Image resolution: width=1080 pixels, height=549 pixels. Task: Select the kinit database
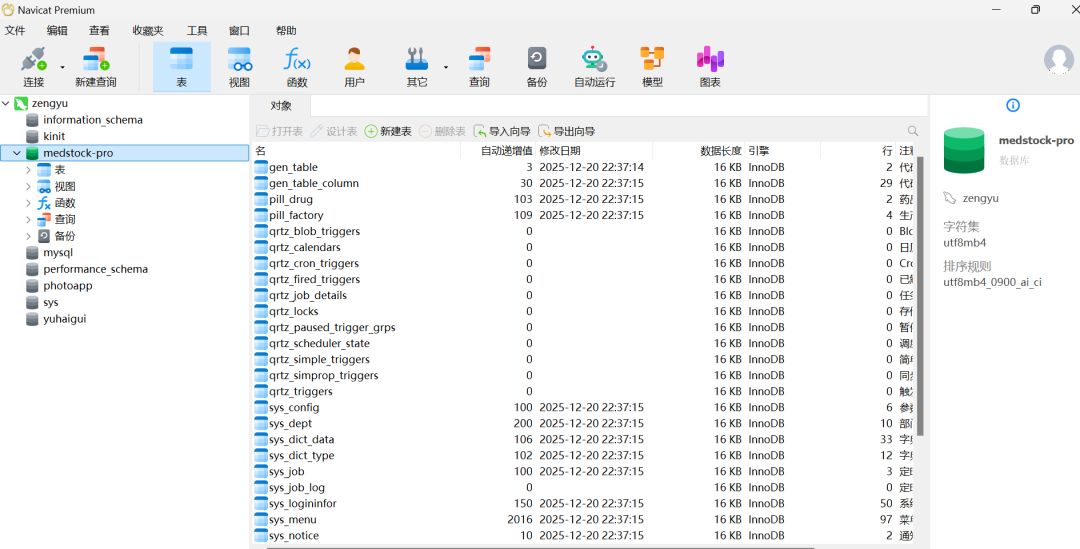54,136
